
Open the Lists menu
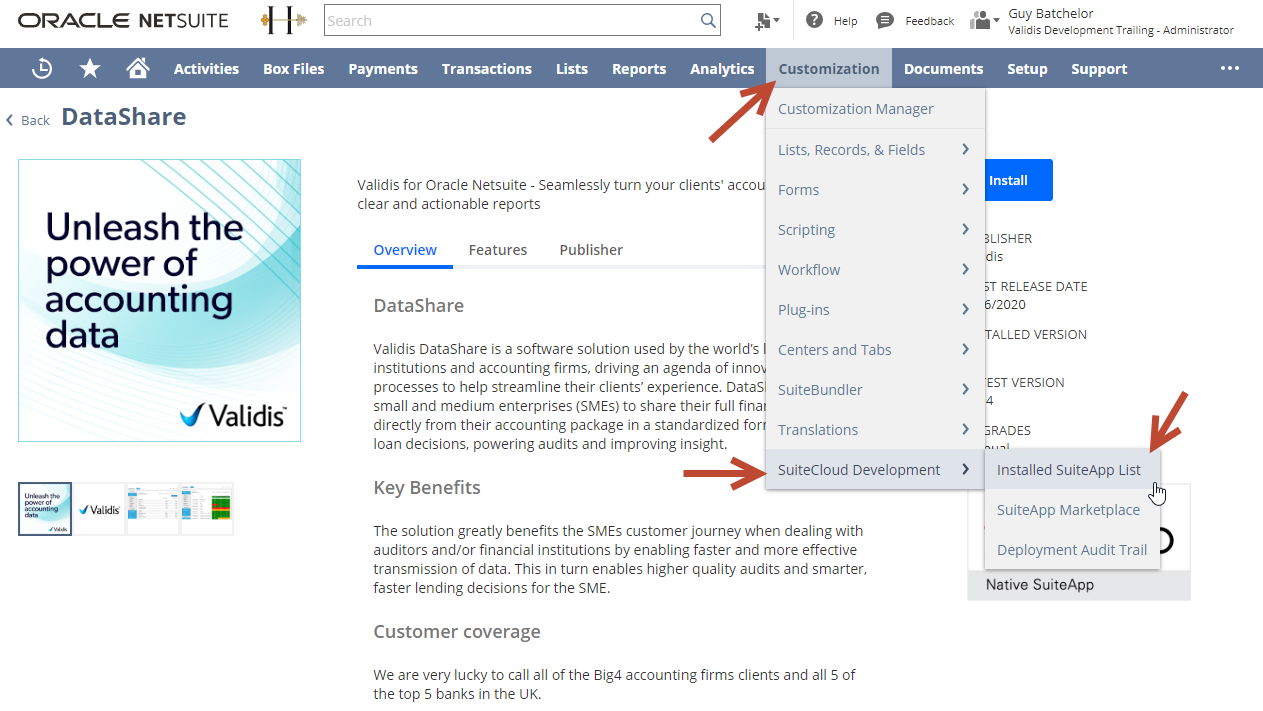click(572, 68)
